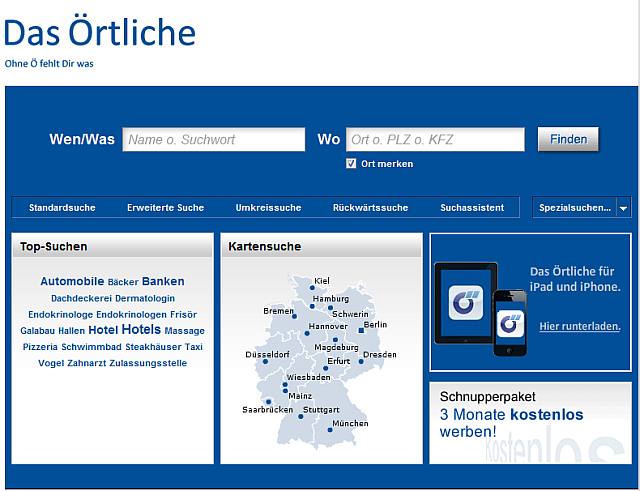Click the Taxi search link
The height and width of the screenshot is (491, 640).
tap(193, 347)
